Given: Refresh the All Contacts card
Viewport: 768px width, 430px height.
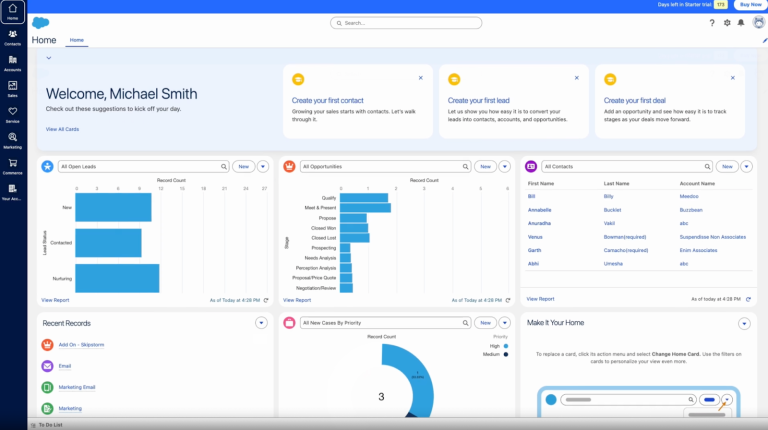Looking at the screenshot, I should pos(749,299).
